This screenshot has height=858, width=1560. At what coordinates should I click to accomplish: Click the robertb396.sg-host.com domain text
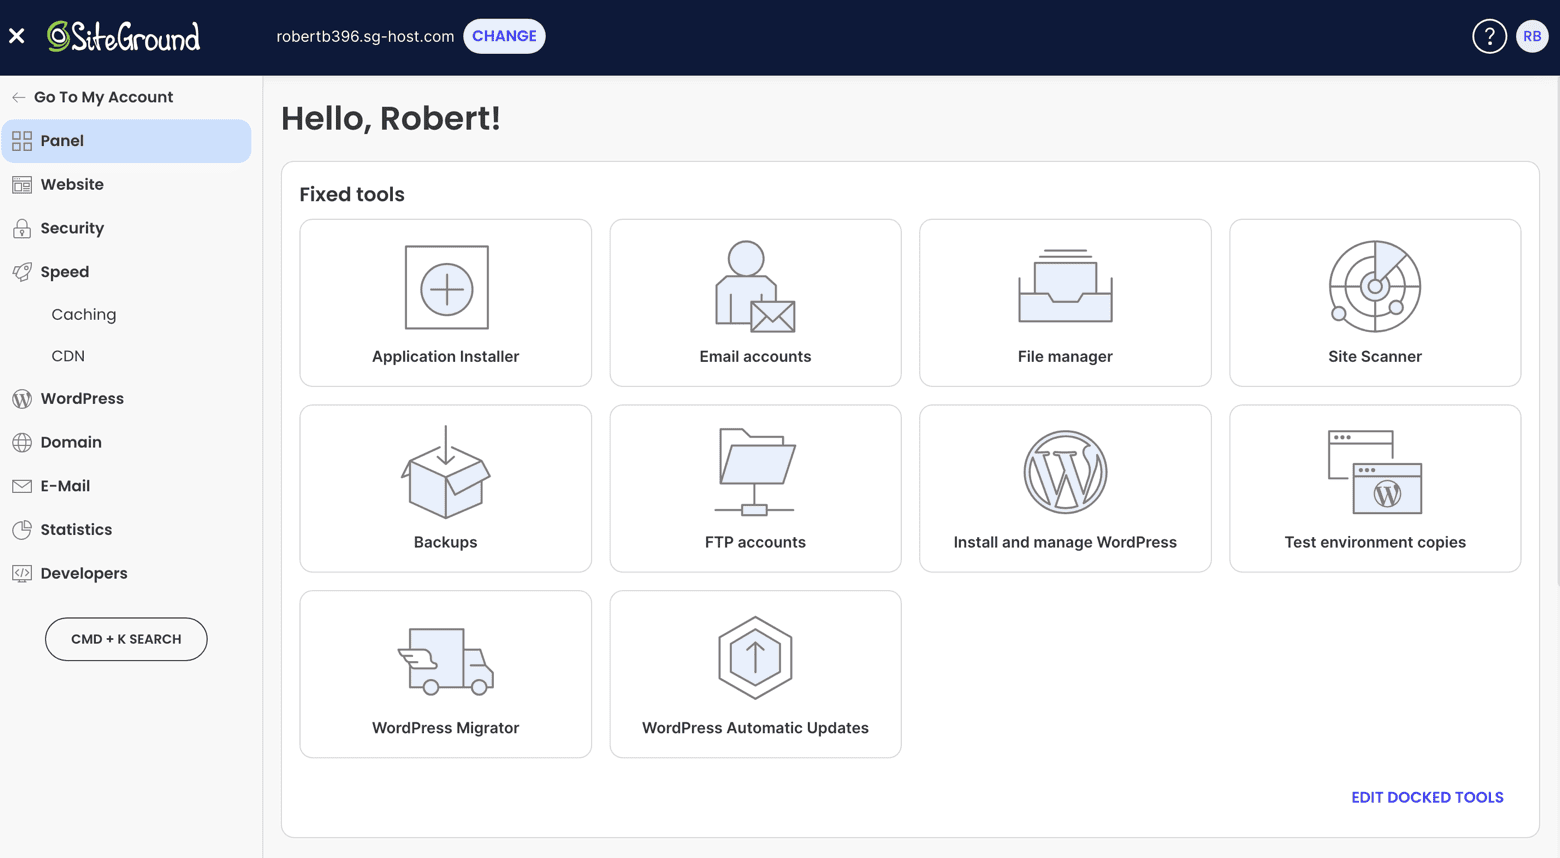click(x=365, y=36)
